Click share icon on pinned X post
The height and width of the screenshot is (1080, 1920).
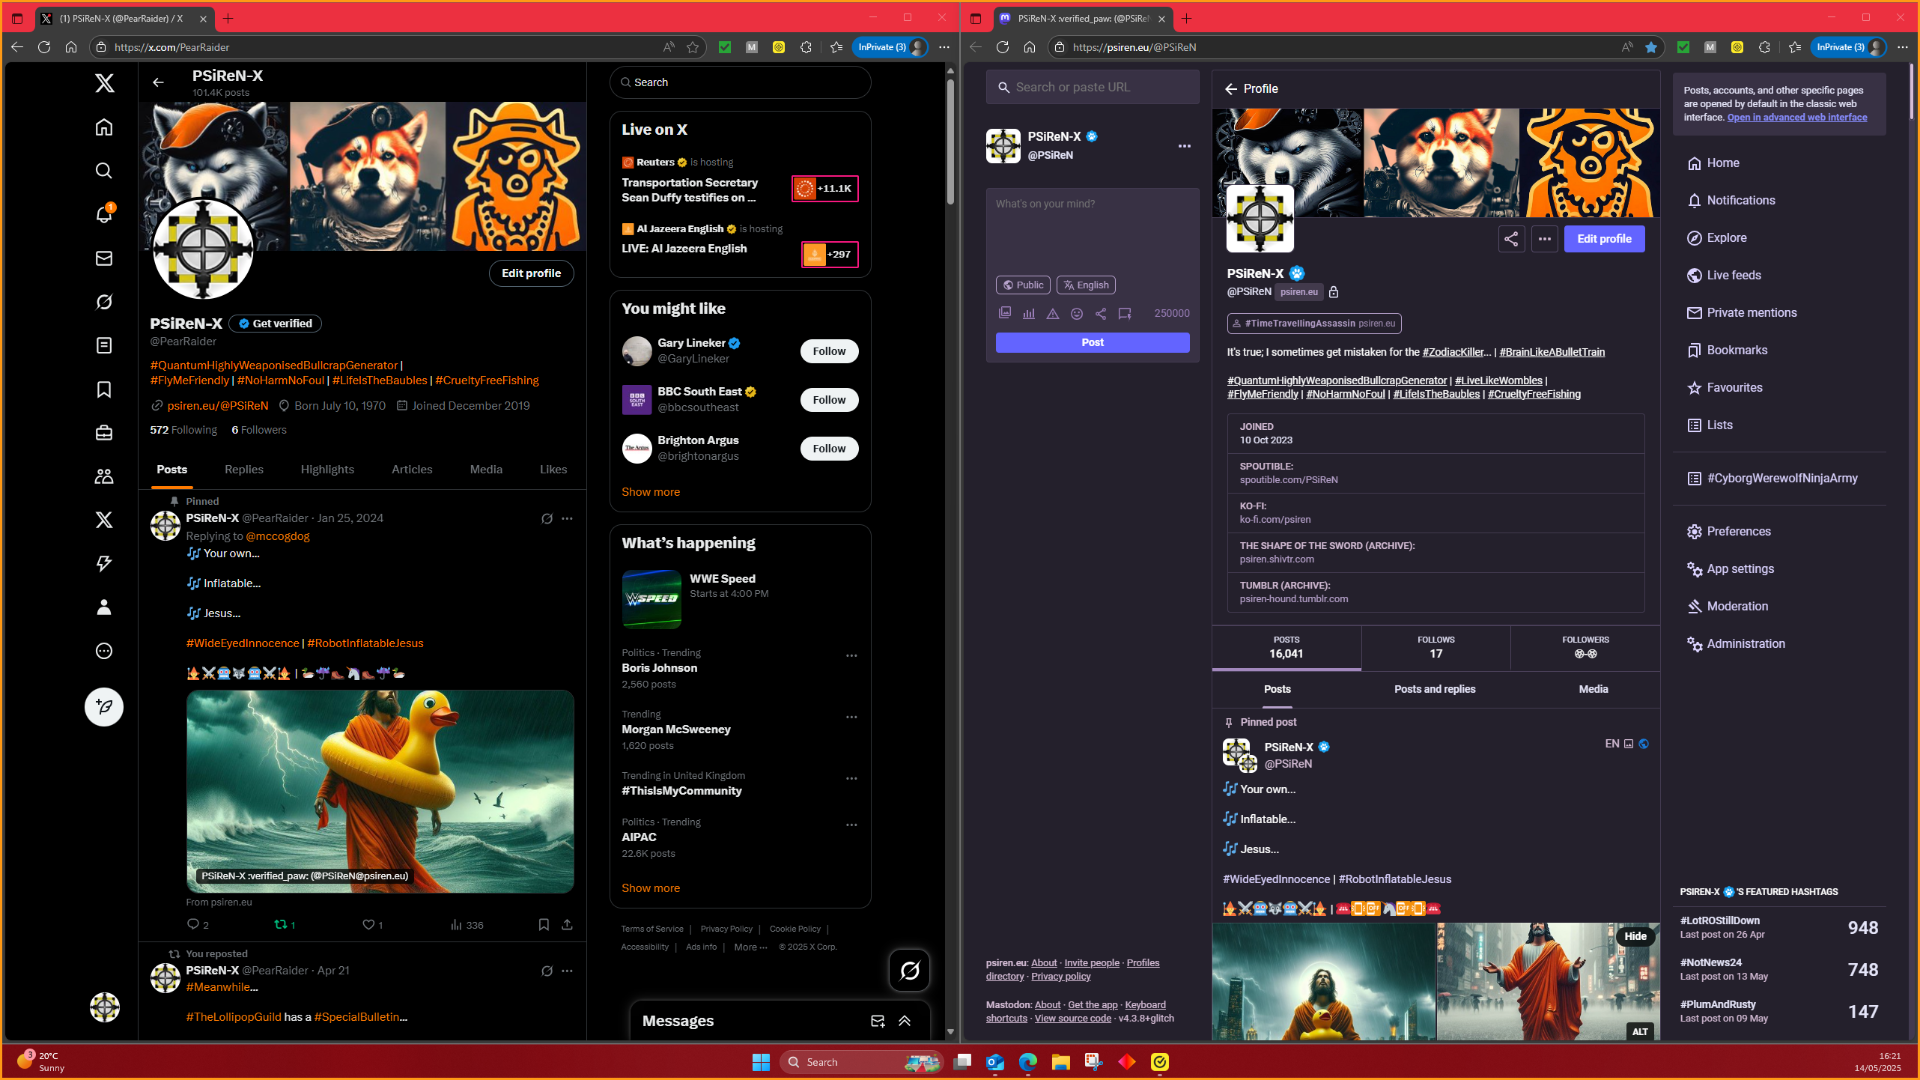[x=567, y=924]
